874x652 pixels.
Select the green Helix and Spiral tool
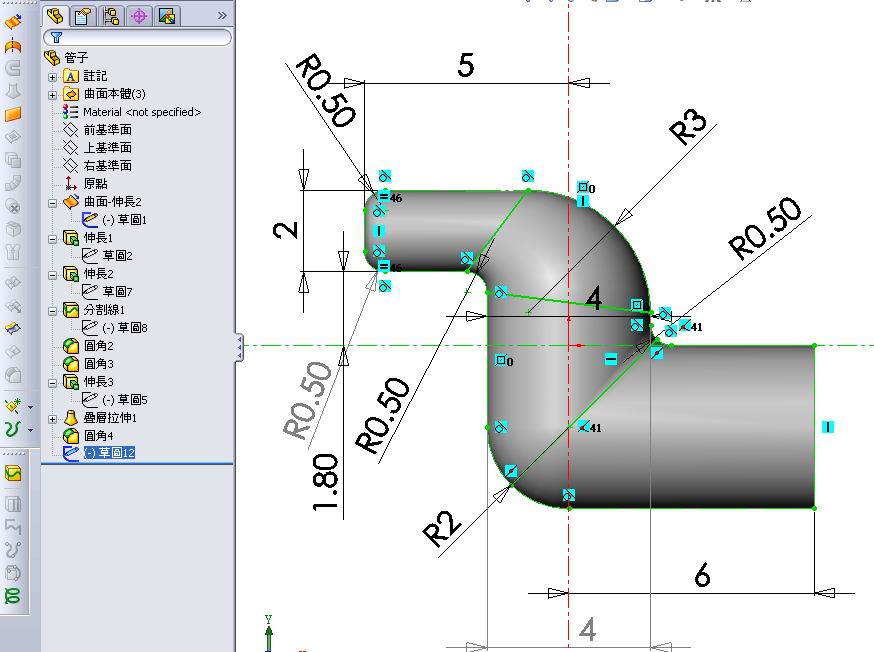click(13, 596)
